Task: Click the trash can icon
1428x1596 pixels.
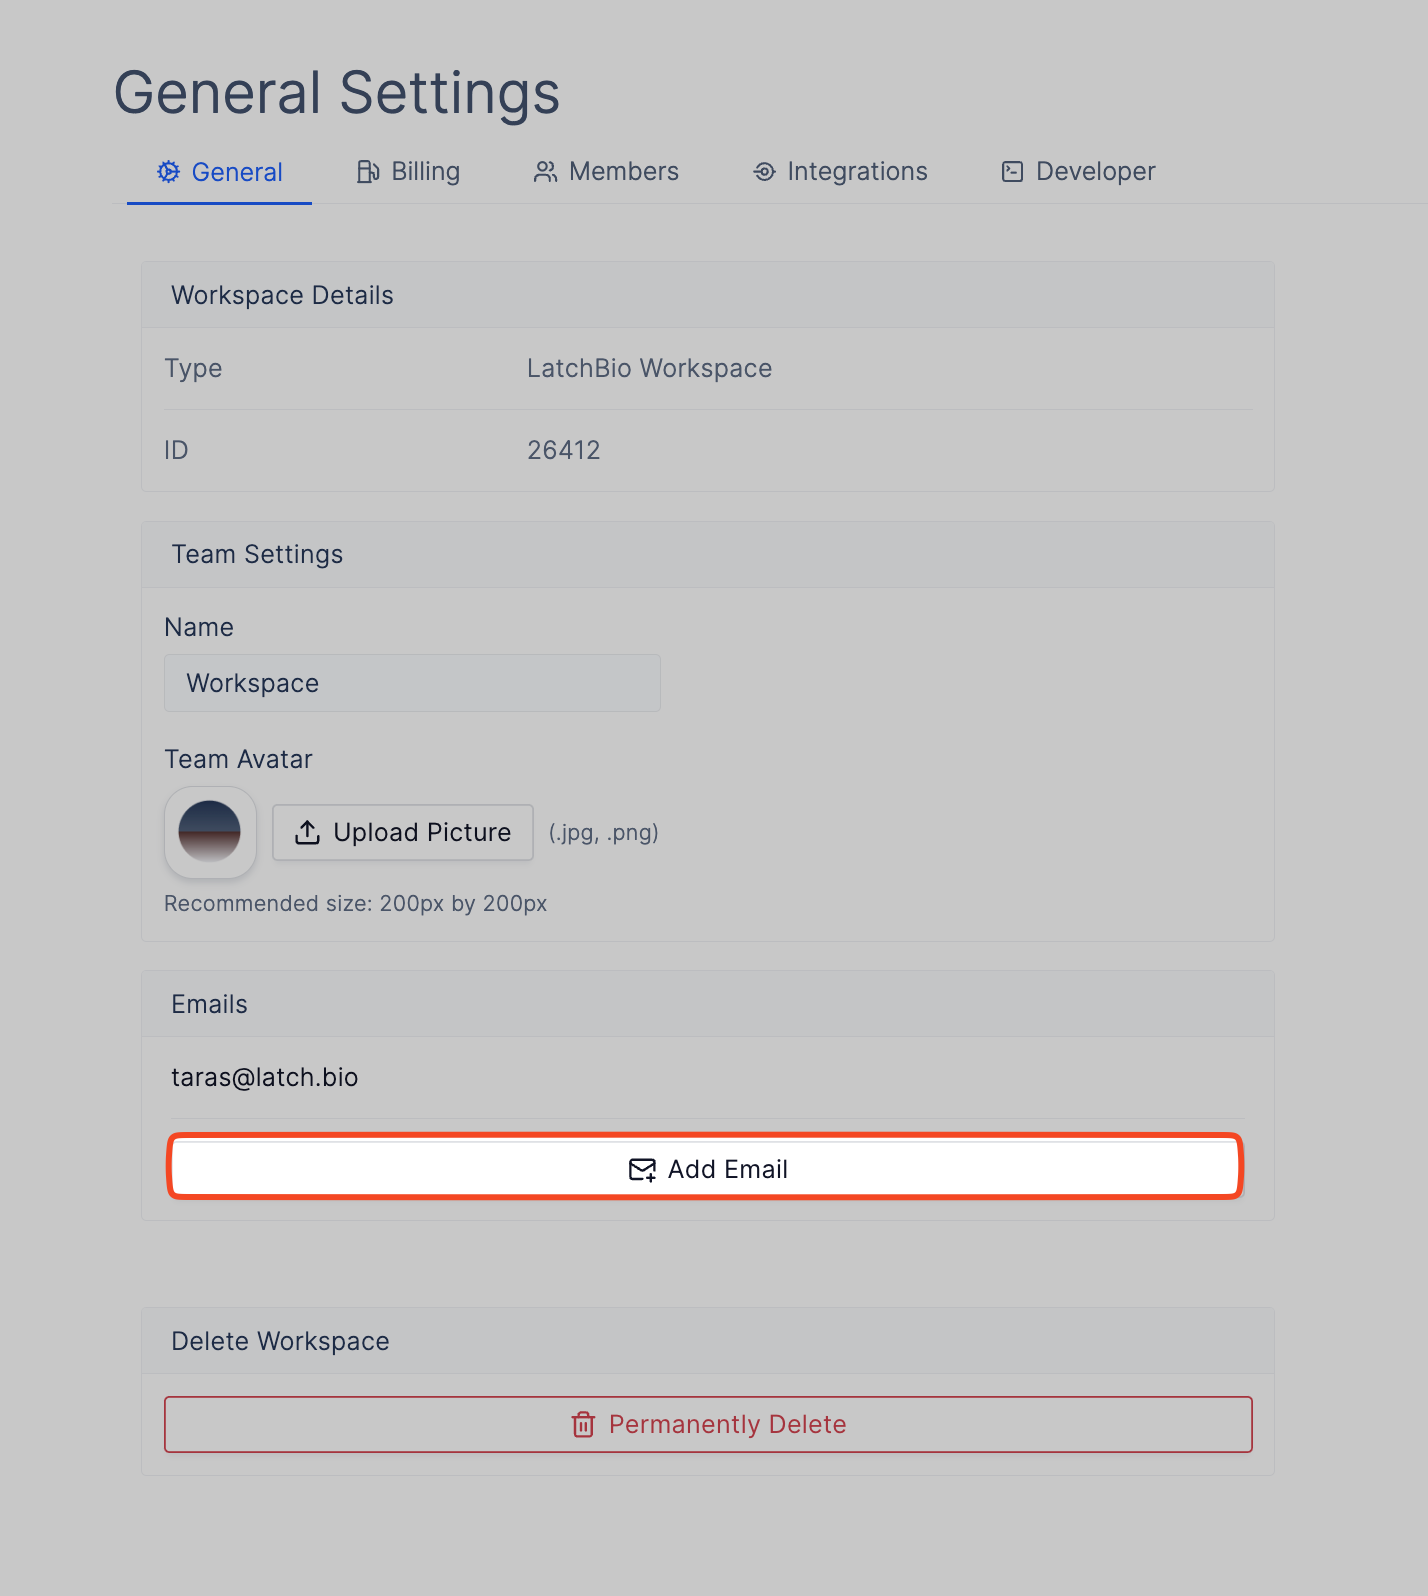Action: coord(583,1424)
